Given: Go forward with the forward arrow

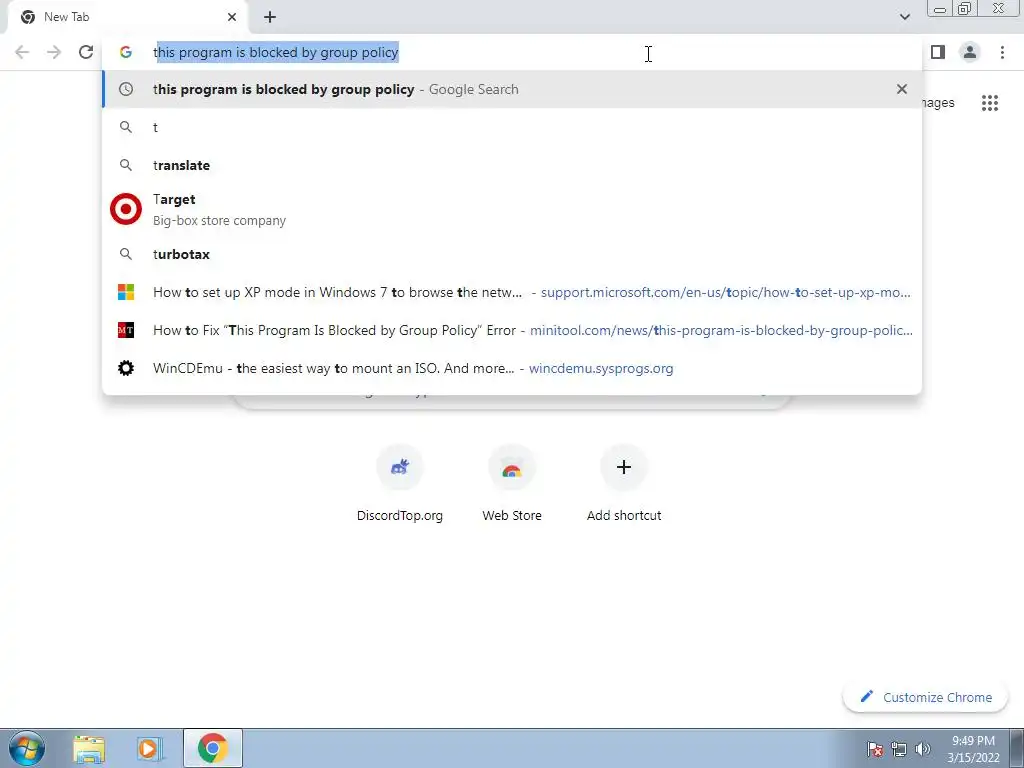Looking at the screenshot, I should [54, 52].
